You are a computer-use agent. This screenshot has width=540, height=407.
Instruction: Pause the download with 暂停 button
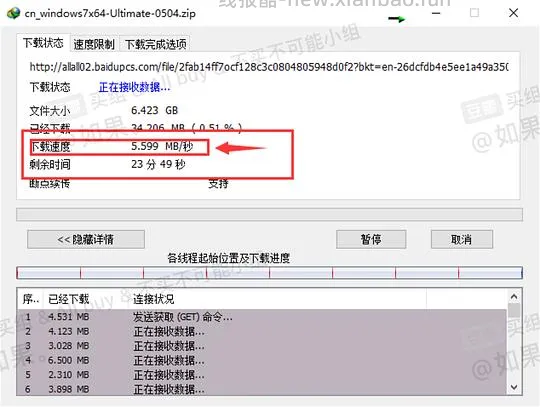click(x=371, y=239)
